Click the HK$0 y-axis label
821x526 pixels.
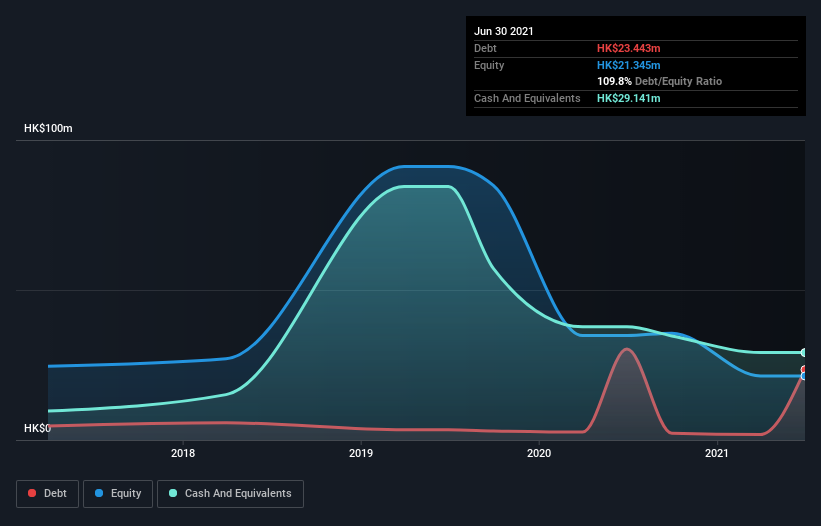pos(37,428)
